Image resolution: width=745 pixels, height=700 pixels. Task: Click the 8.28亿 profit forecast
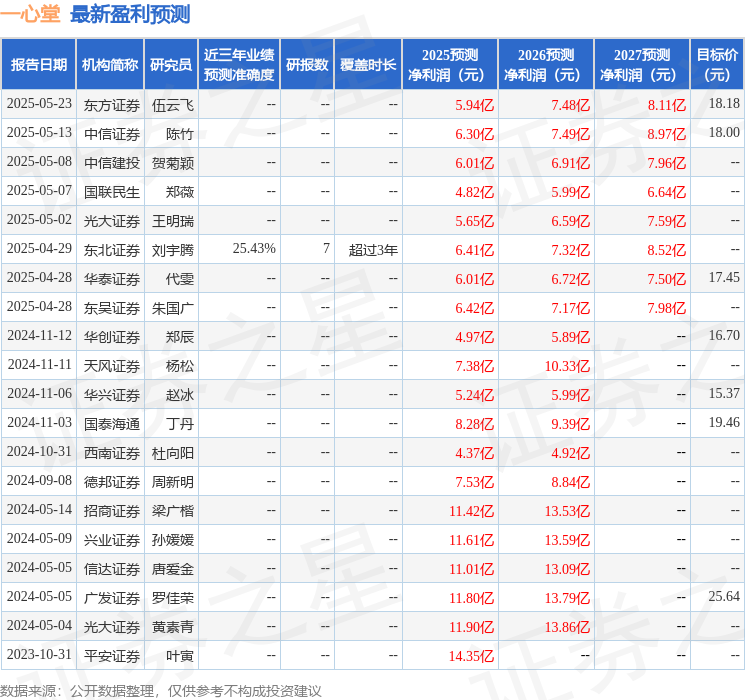[x=474, y=424]
